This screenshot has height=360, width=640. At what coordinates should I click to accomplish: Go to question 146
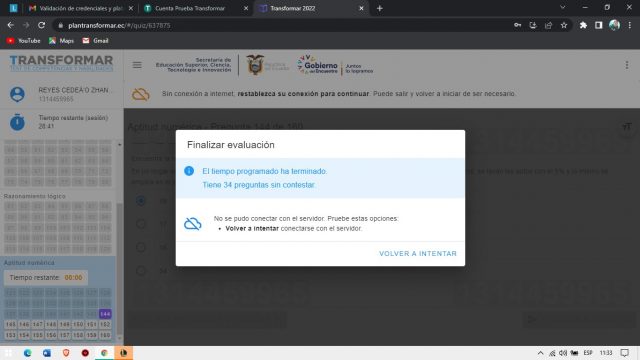(x=24, y=324)
